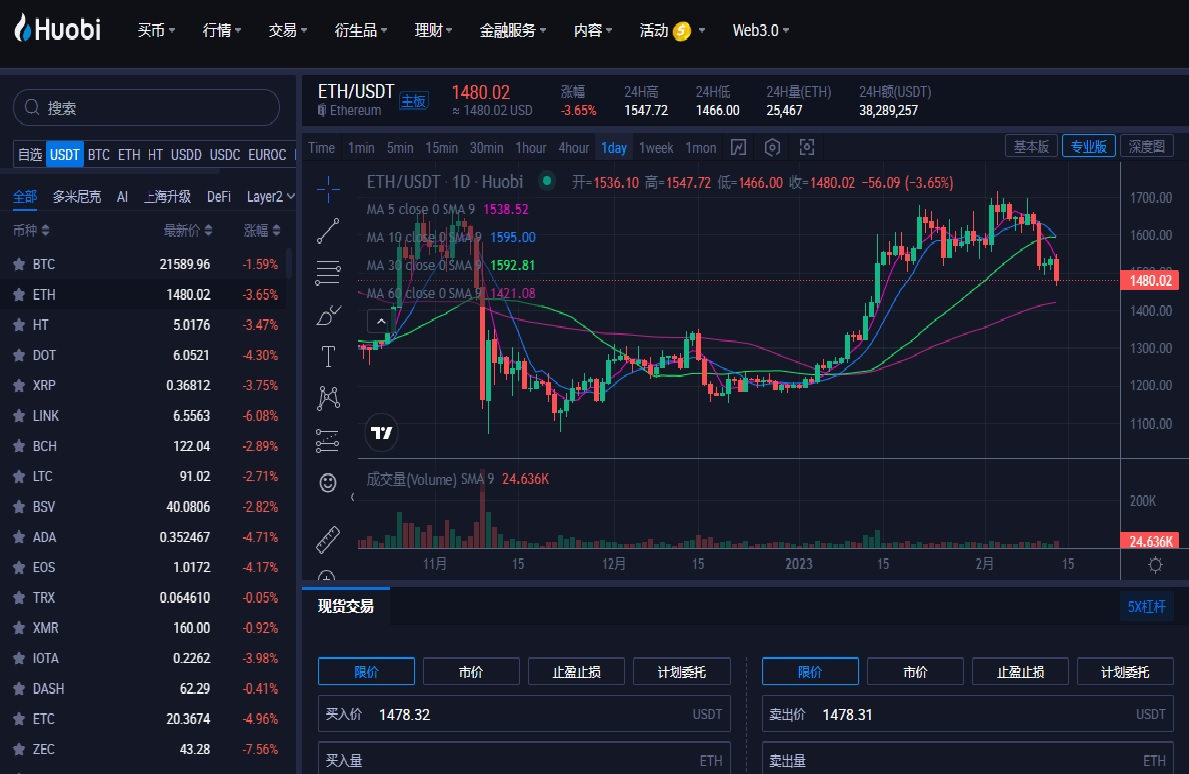Screen dimensions: 1189x774
Task: Open the prediction and measurement tool
Action: point(328,440)
